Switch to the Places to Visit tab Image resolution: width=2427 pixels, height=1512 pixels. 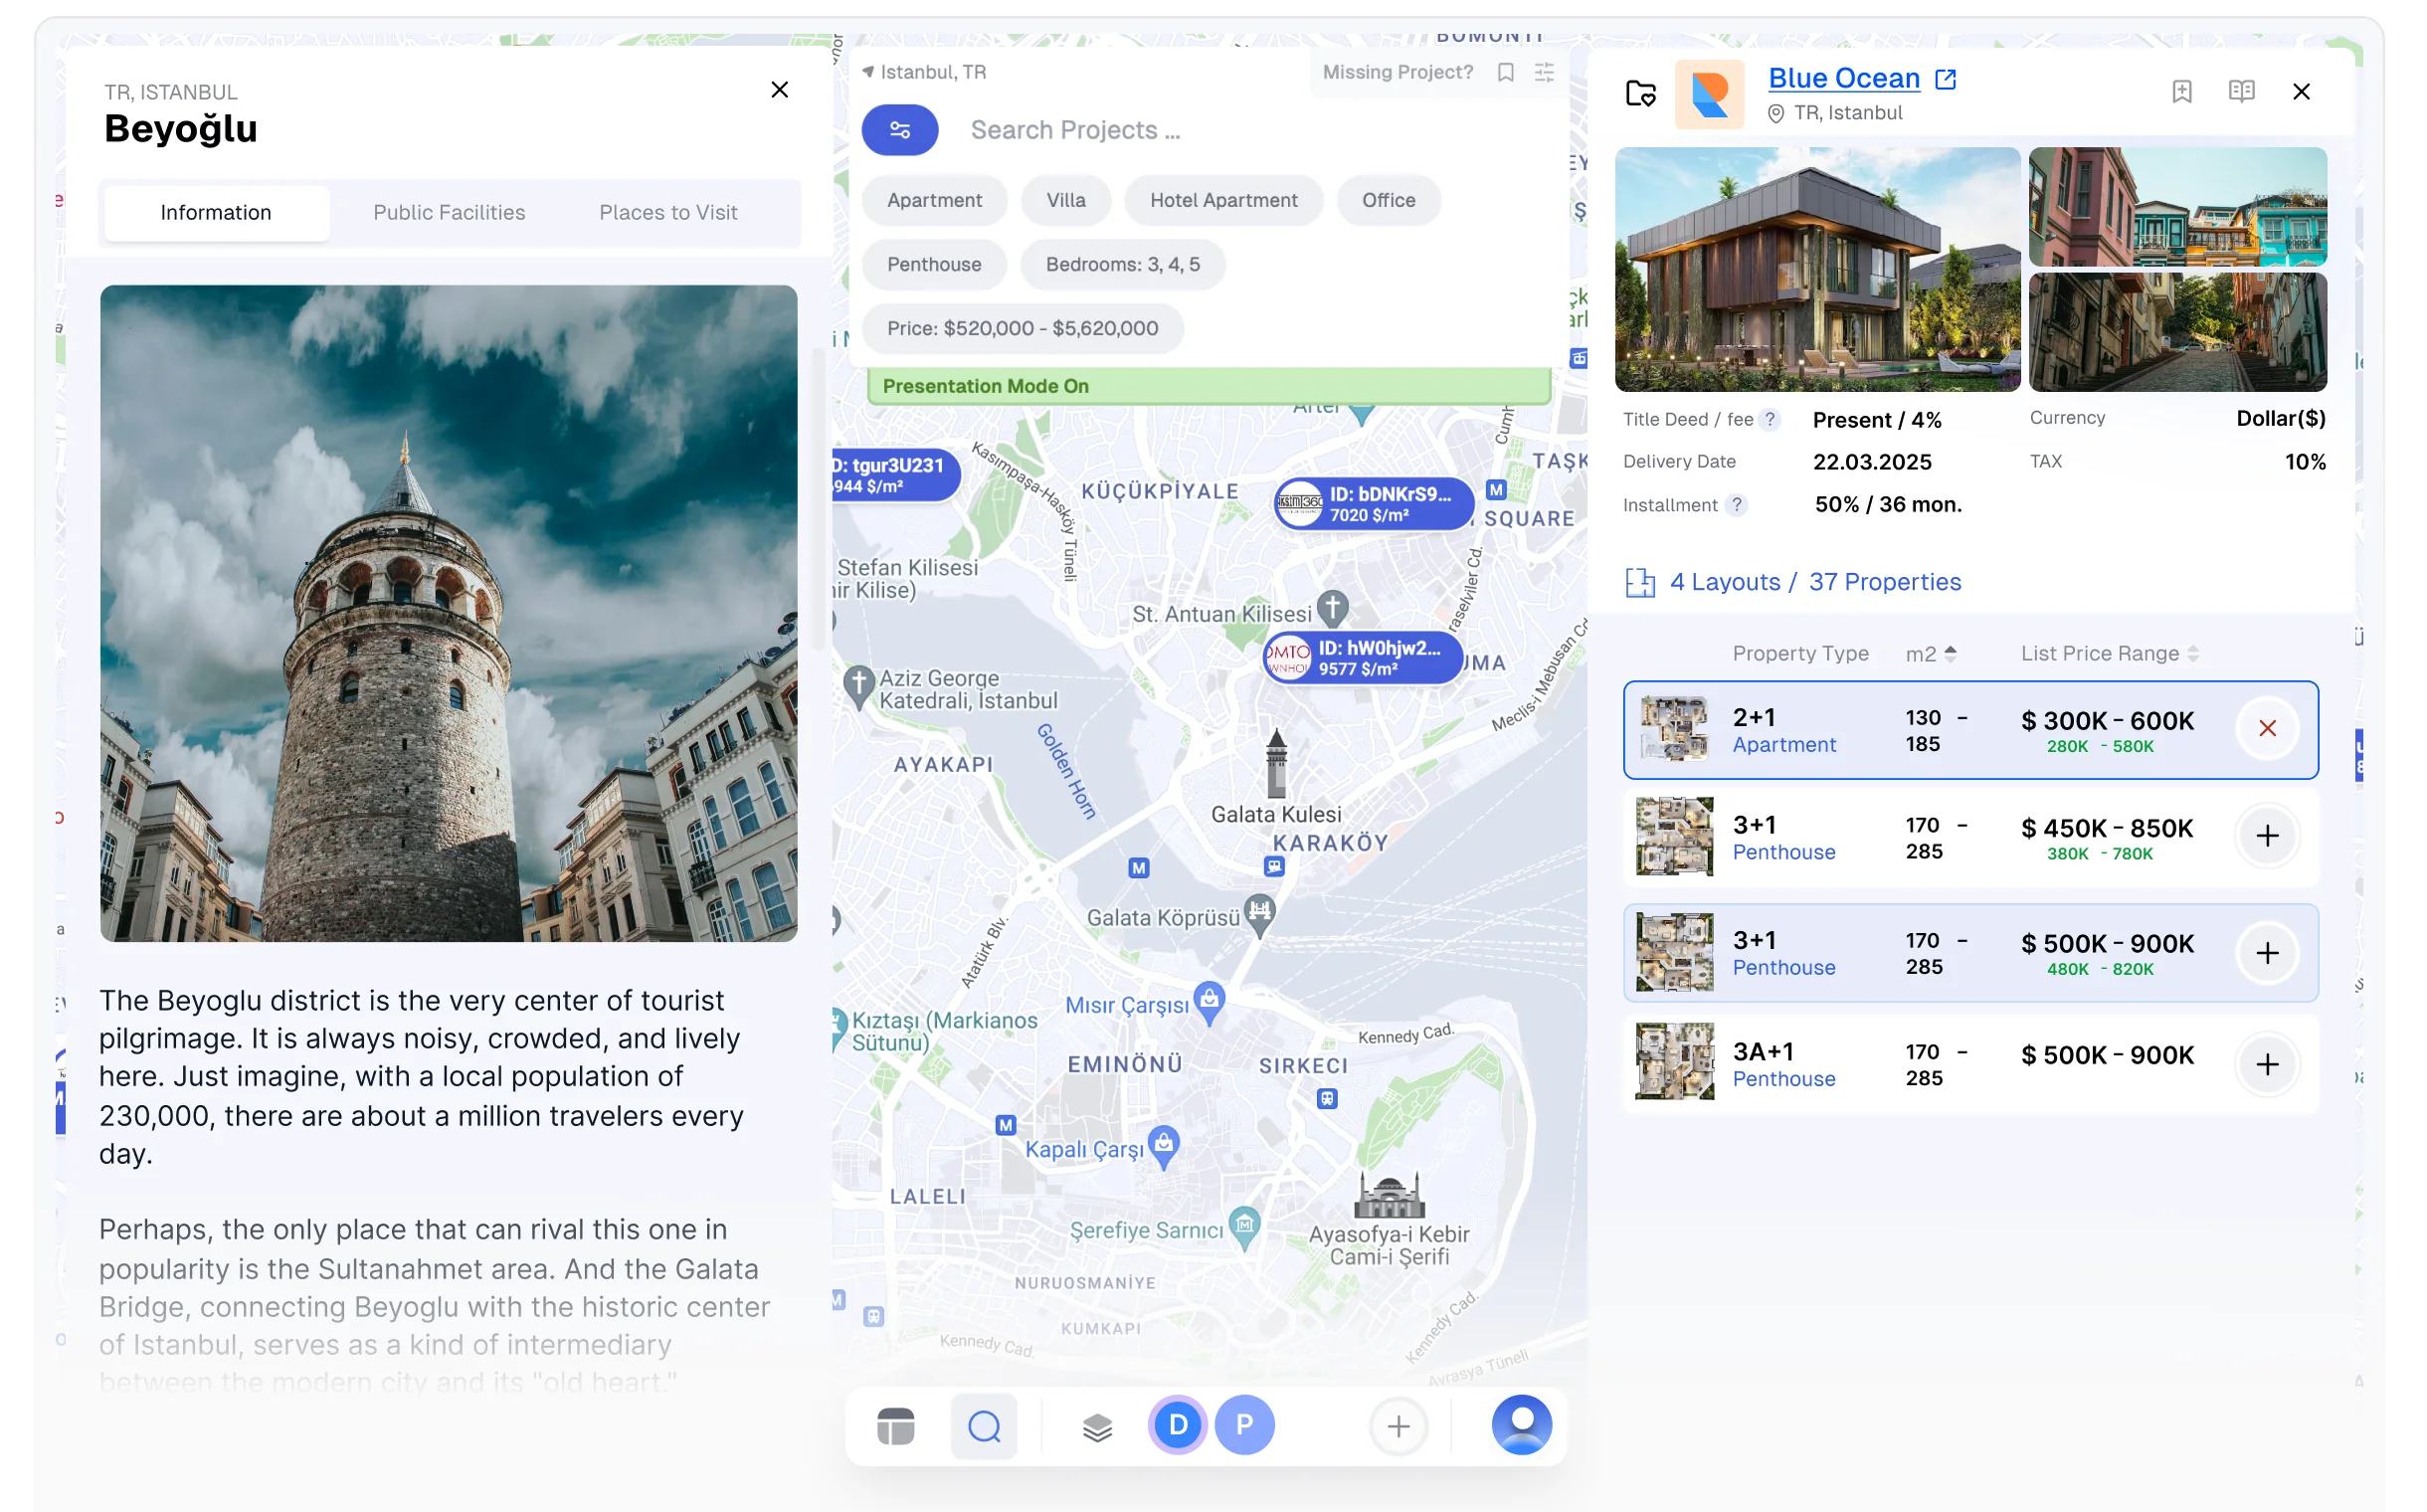(668, 212)
